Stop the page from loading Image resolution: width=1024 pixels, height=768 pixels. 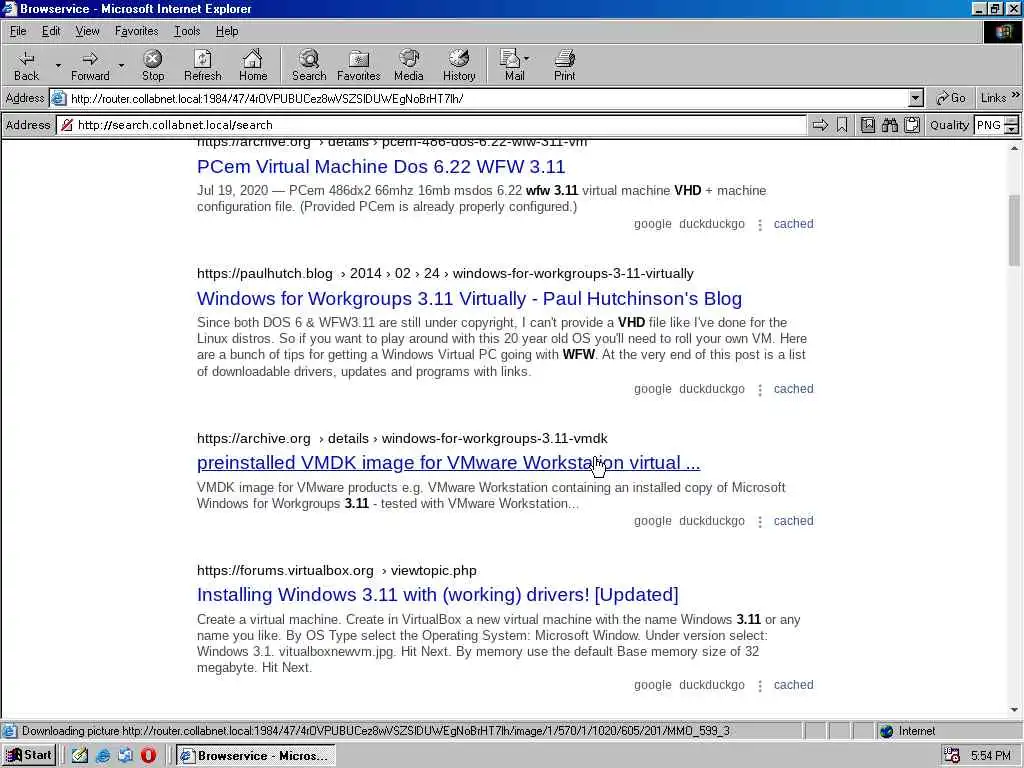pyautogui.click(x=153, y=65)
